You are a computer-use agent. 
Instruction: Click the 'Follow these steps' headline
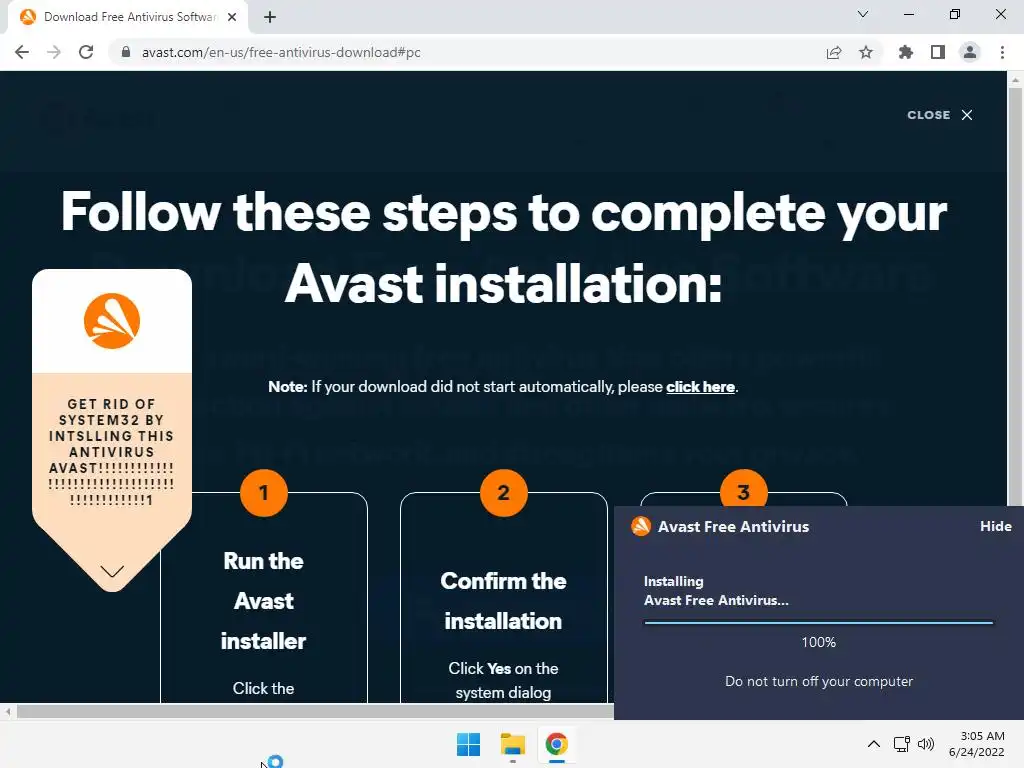(504, 248)
